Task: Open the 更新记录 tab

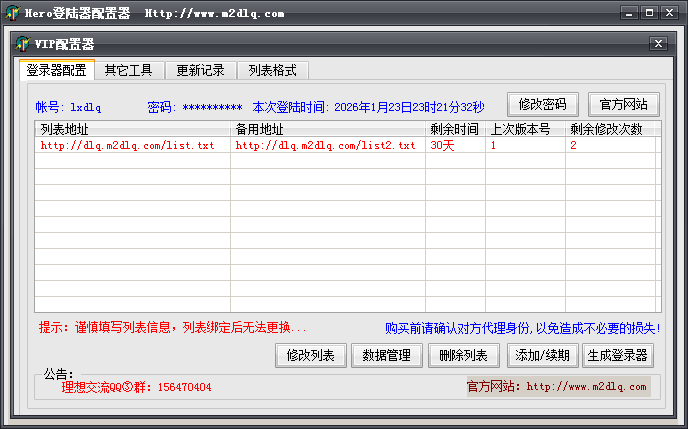Action: tap(200, 70)
